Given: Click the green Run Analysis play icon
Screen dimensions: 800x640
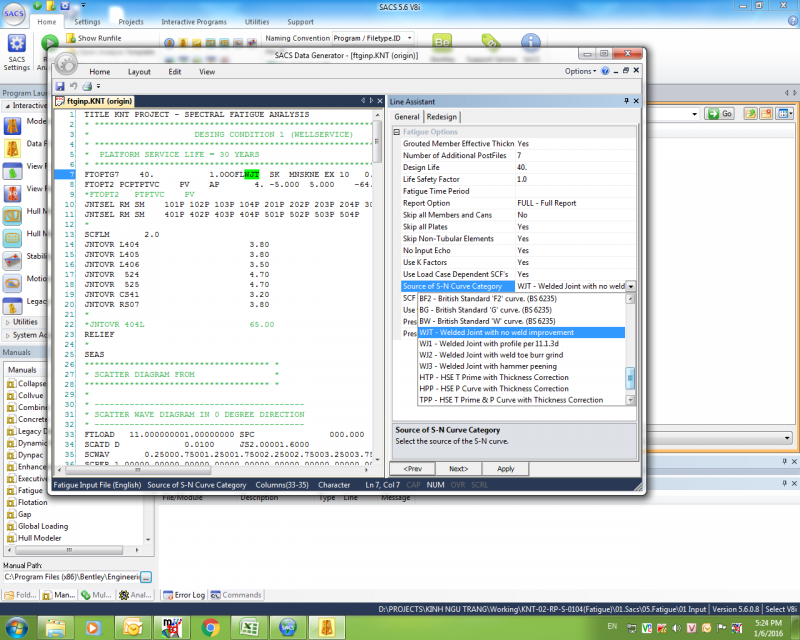Looking at the screenshot, I should (x=49, y=42).
